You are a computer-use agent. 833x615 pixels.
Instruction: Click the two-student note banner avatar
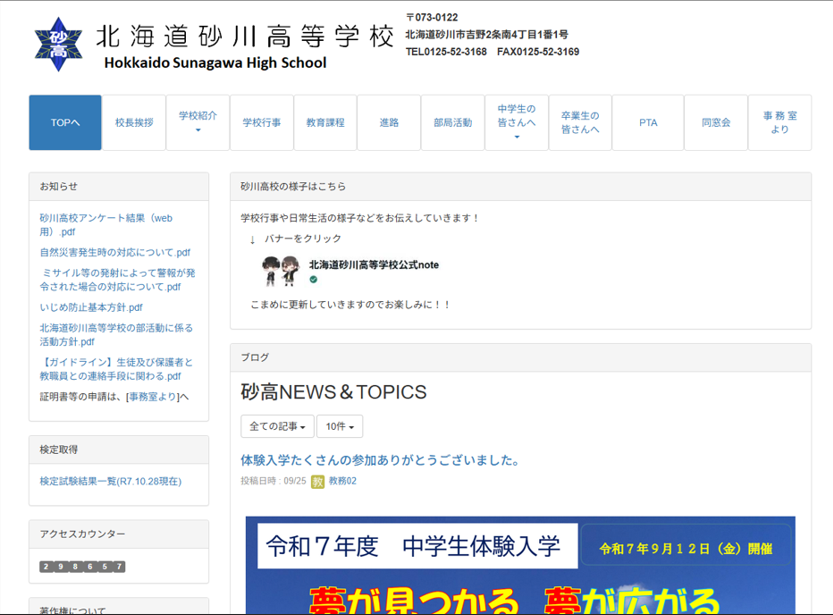280,271
